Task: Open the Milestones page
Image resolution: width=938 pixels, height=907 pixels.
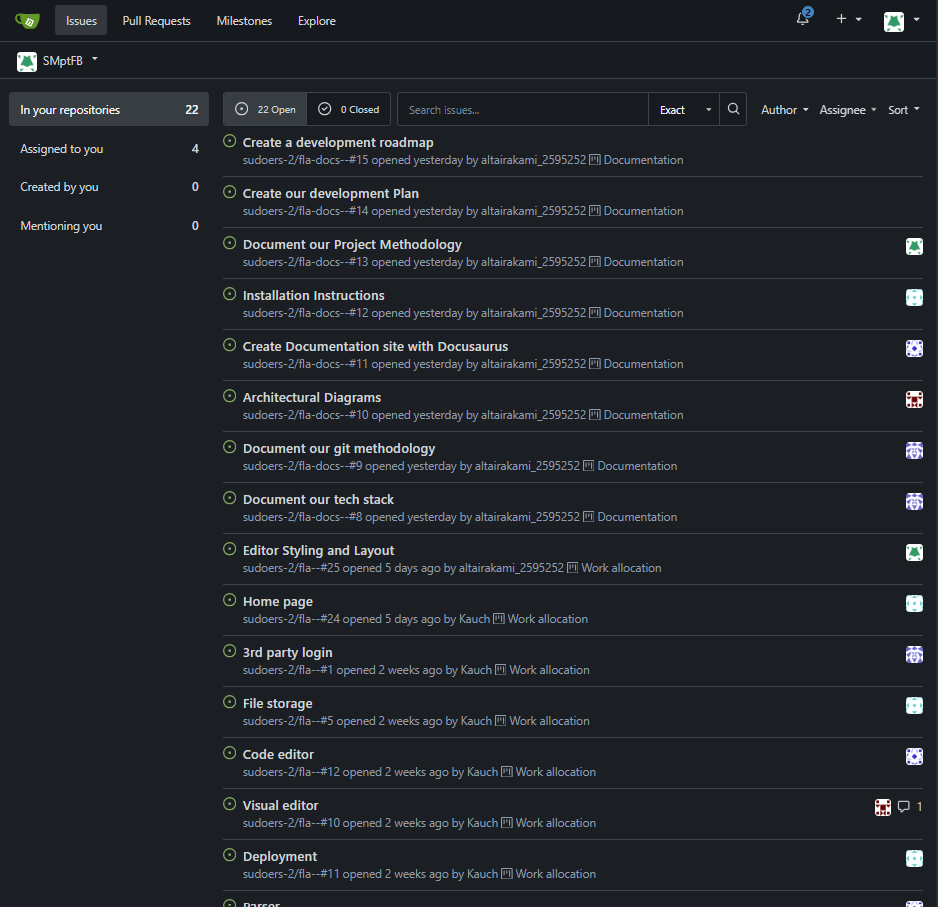Action: 244,20
